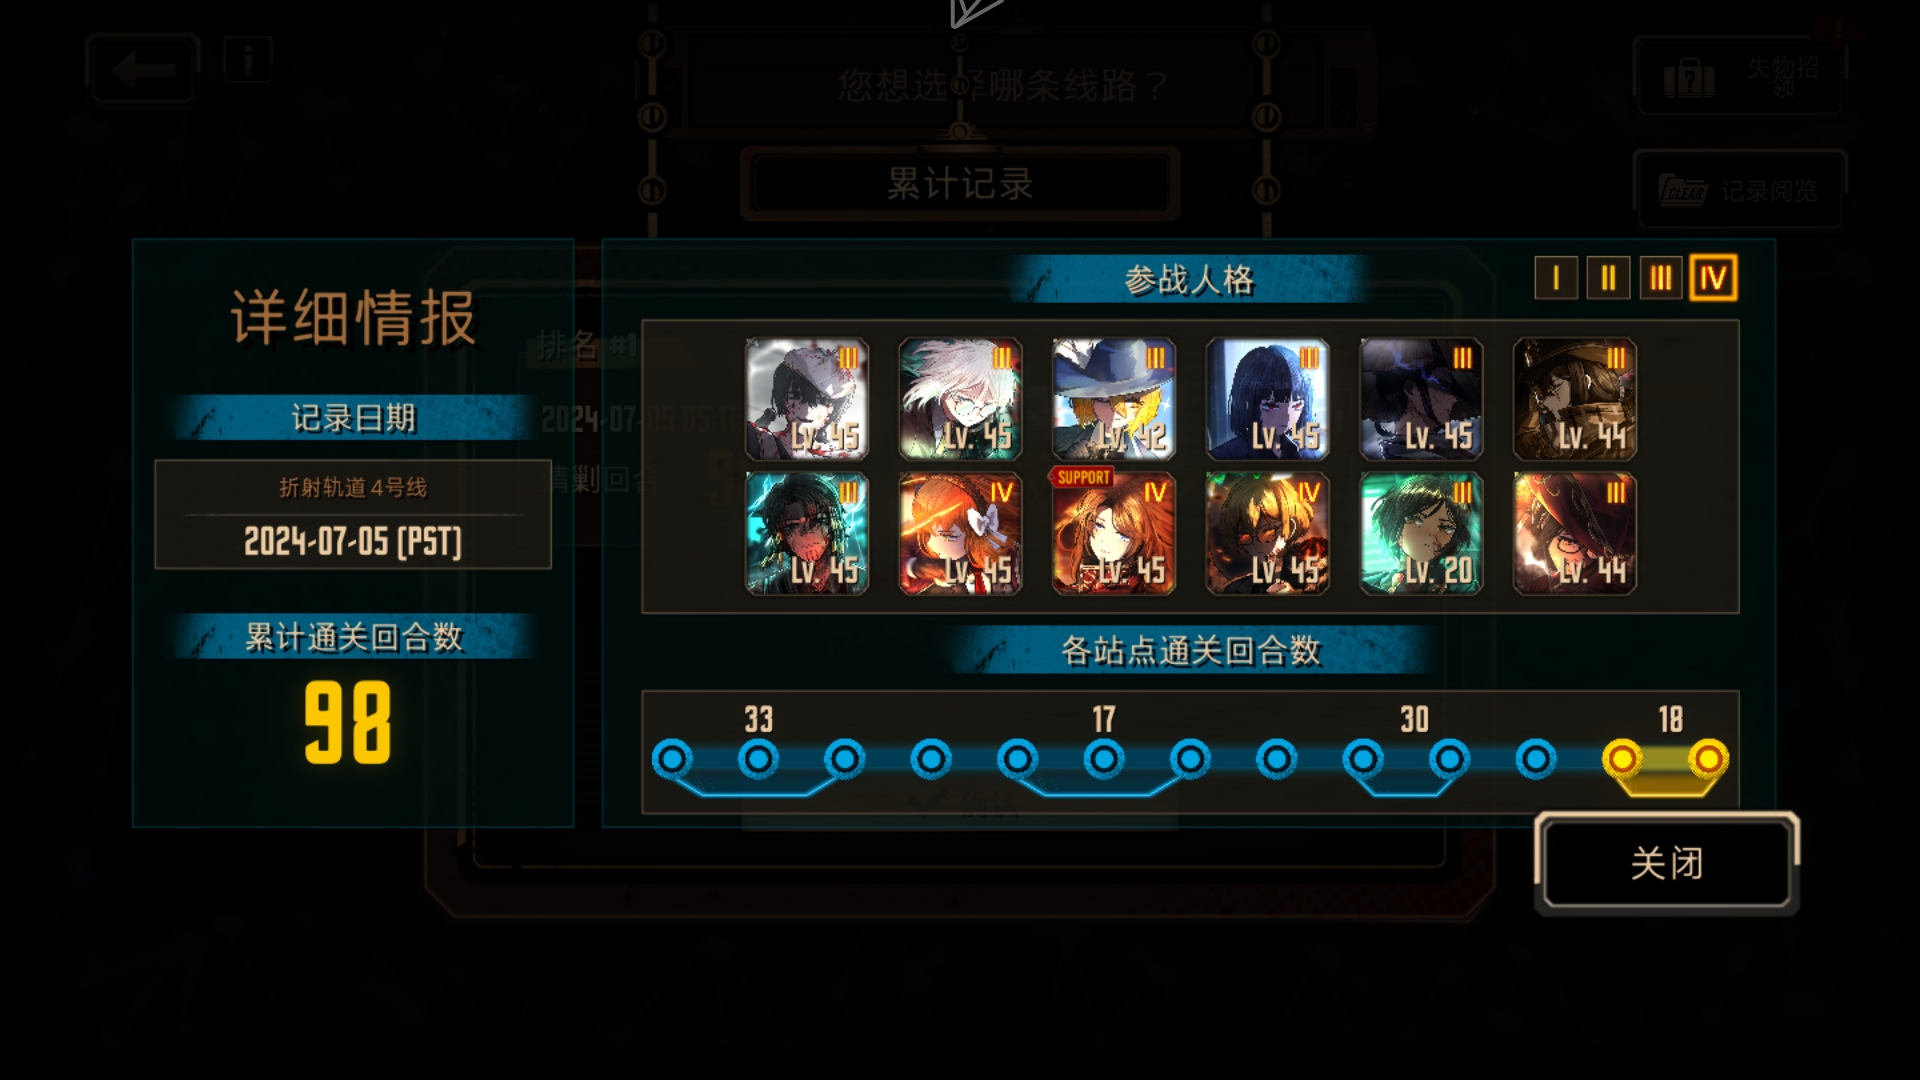Select the highlighted team tab IV
Viewport: 1920px width, 1080px height.
click(1713, 278)
